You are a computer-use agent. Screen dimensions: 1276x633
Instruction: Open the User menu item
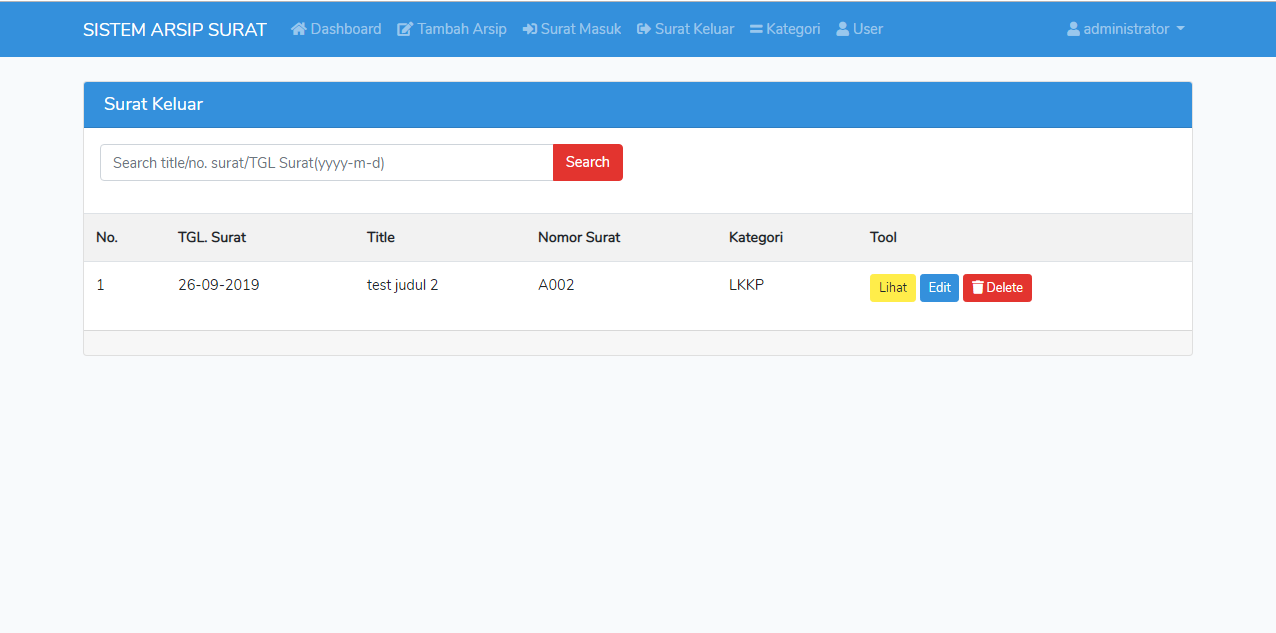point(860,29)
